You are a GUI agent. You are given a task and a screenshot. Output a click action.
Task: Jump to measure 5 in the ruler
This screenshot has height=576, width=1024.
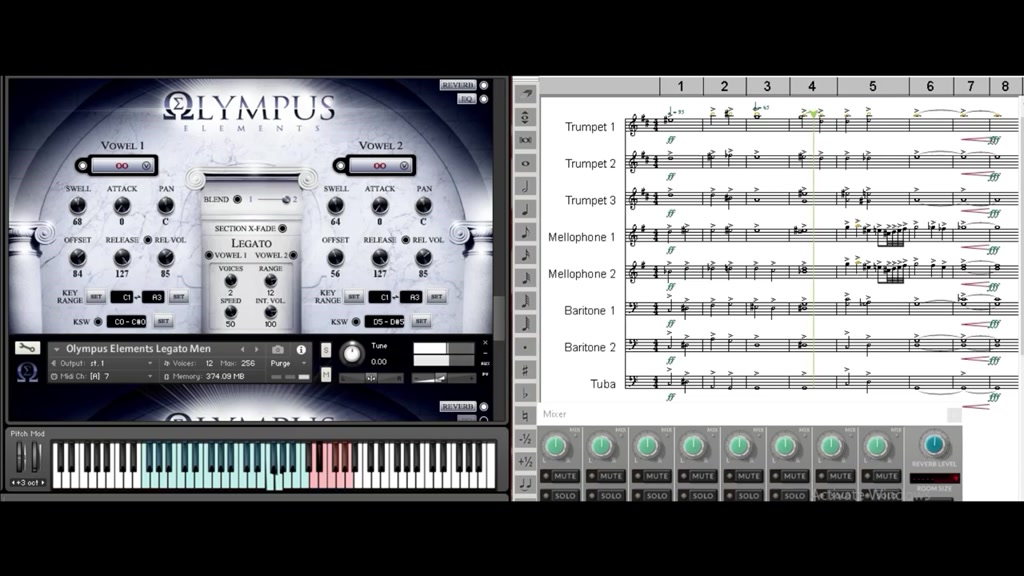[872, 86]
